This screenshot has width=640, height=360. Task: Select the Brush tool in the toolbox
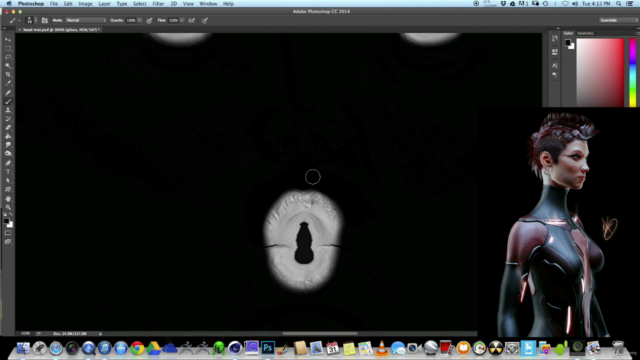[8, 101]
